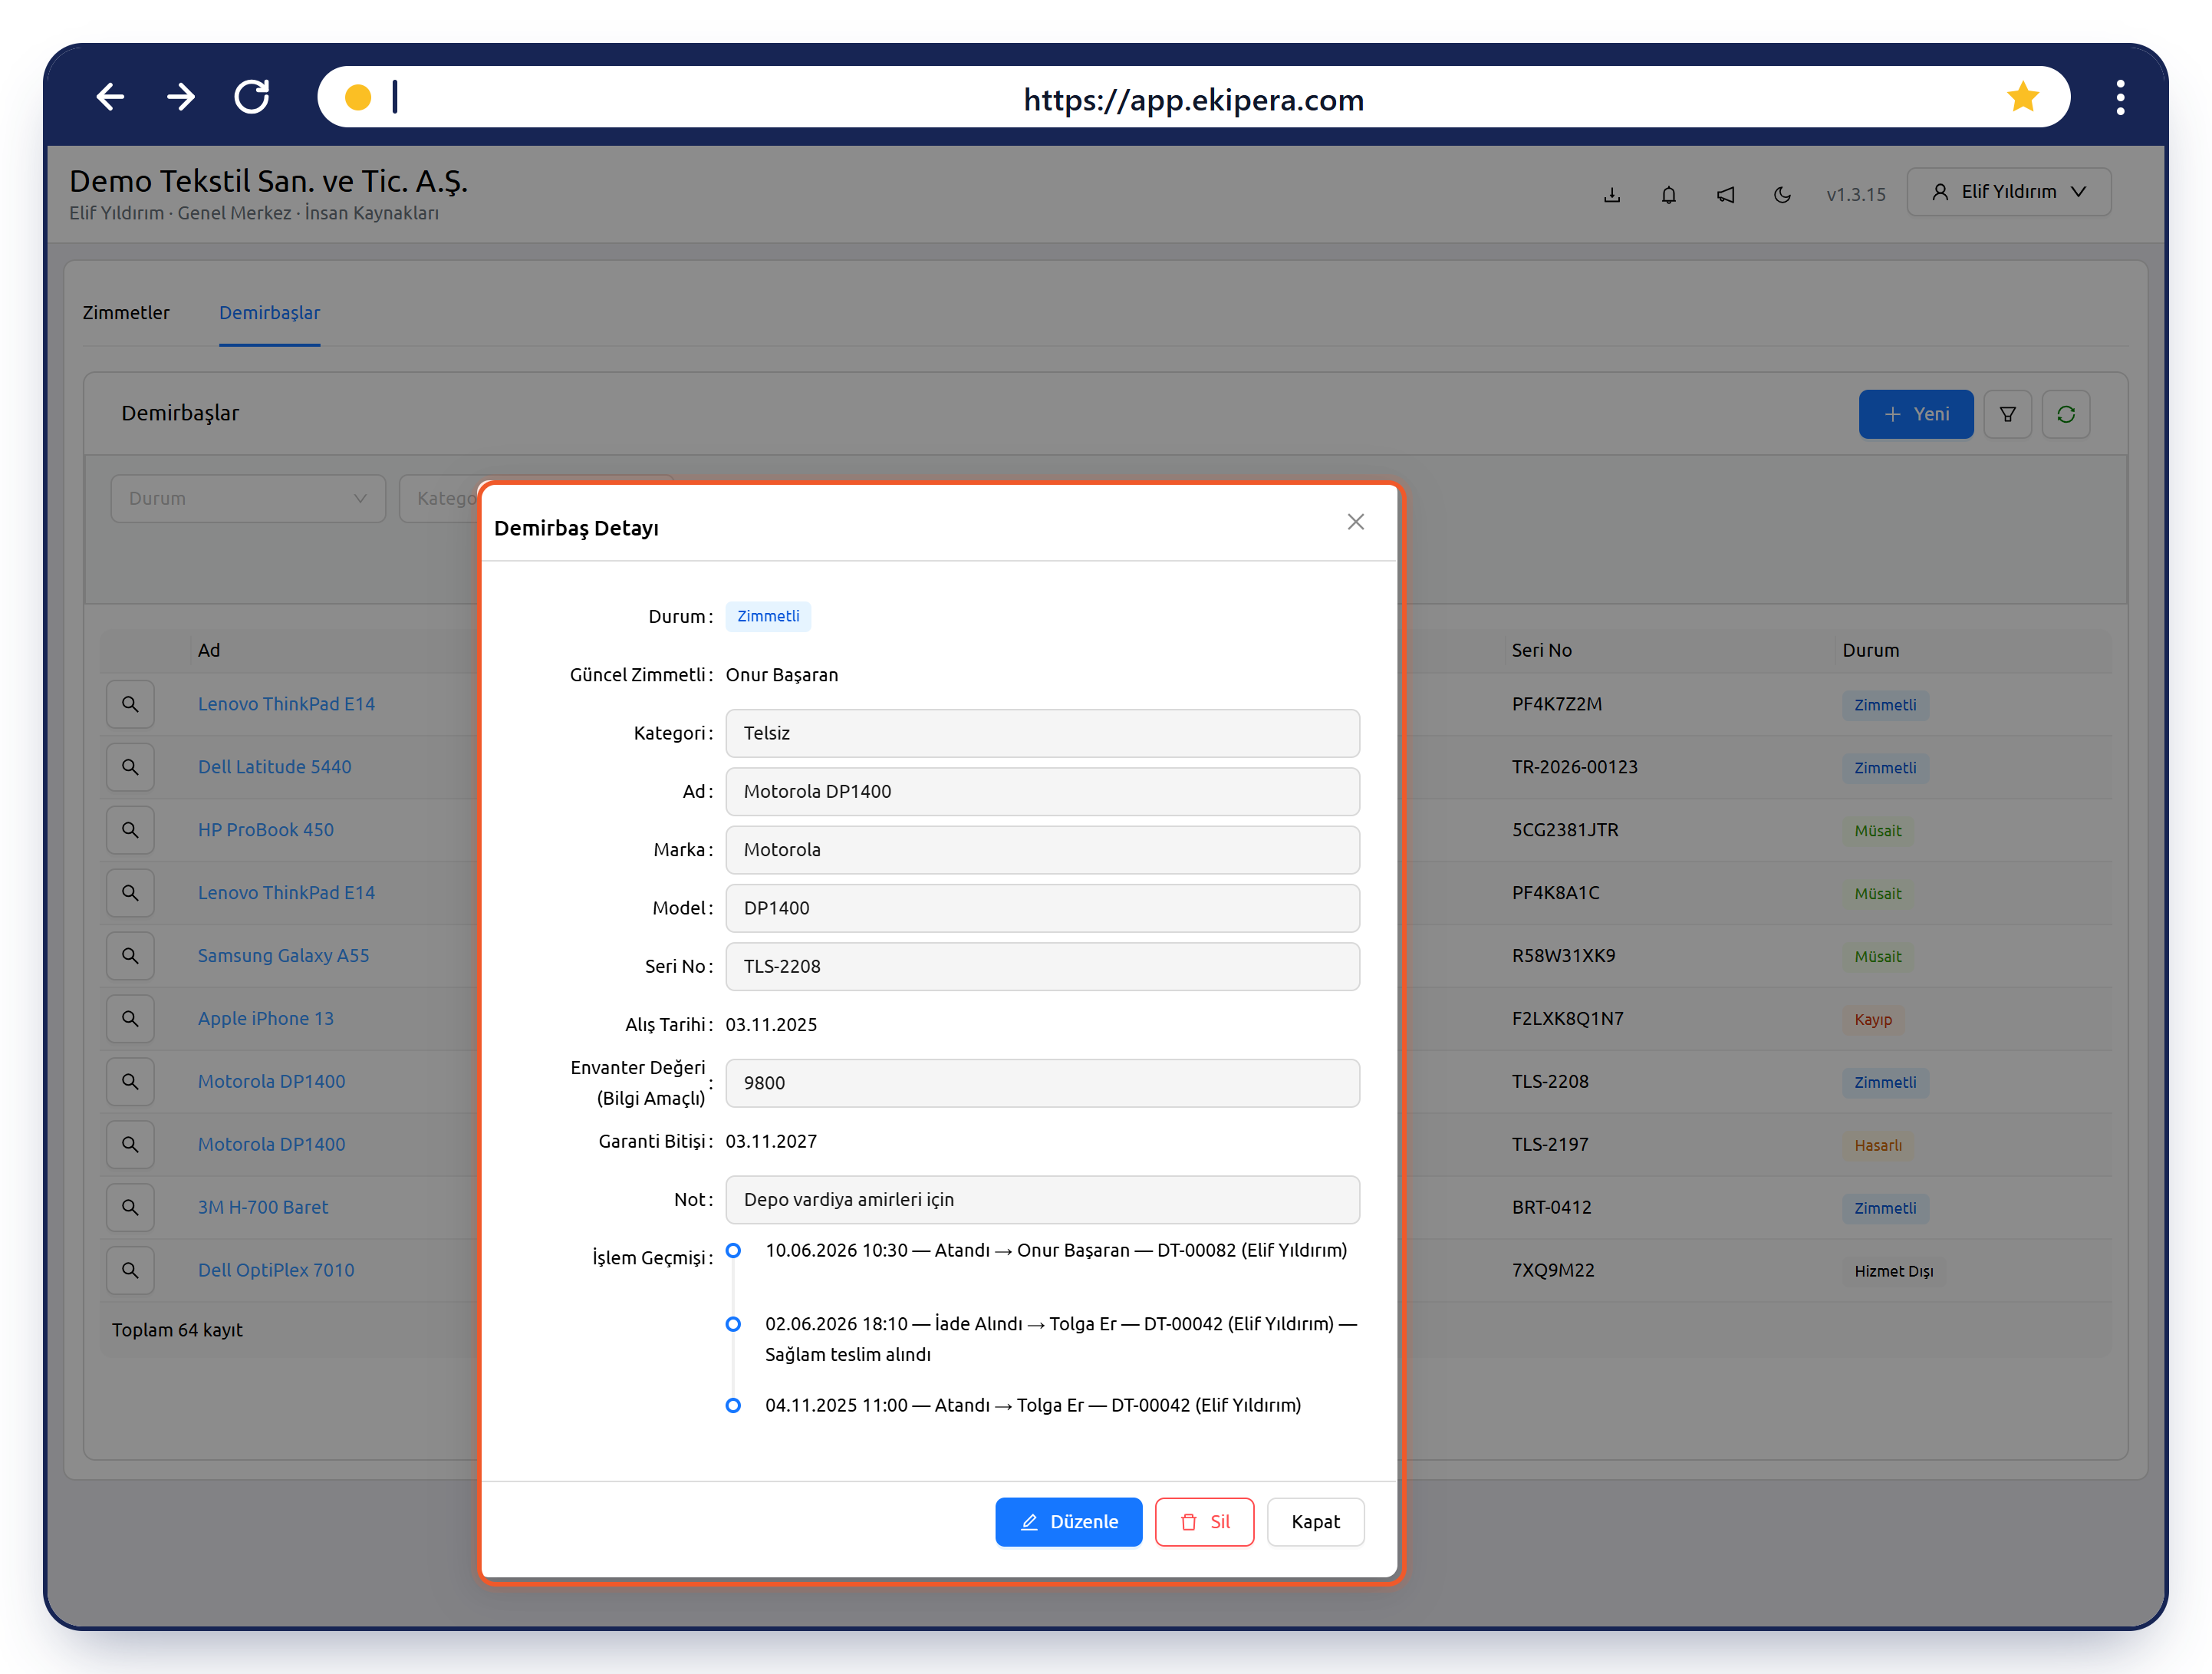Open details magnifier for 3M H-700 Baret

tap(130, 1207)
